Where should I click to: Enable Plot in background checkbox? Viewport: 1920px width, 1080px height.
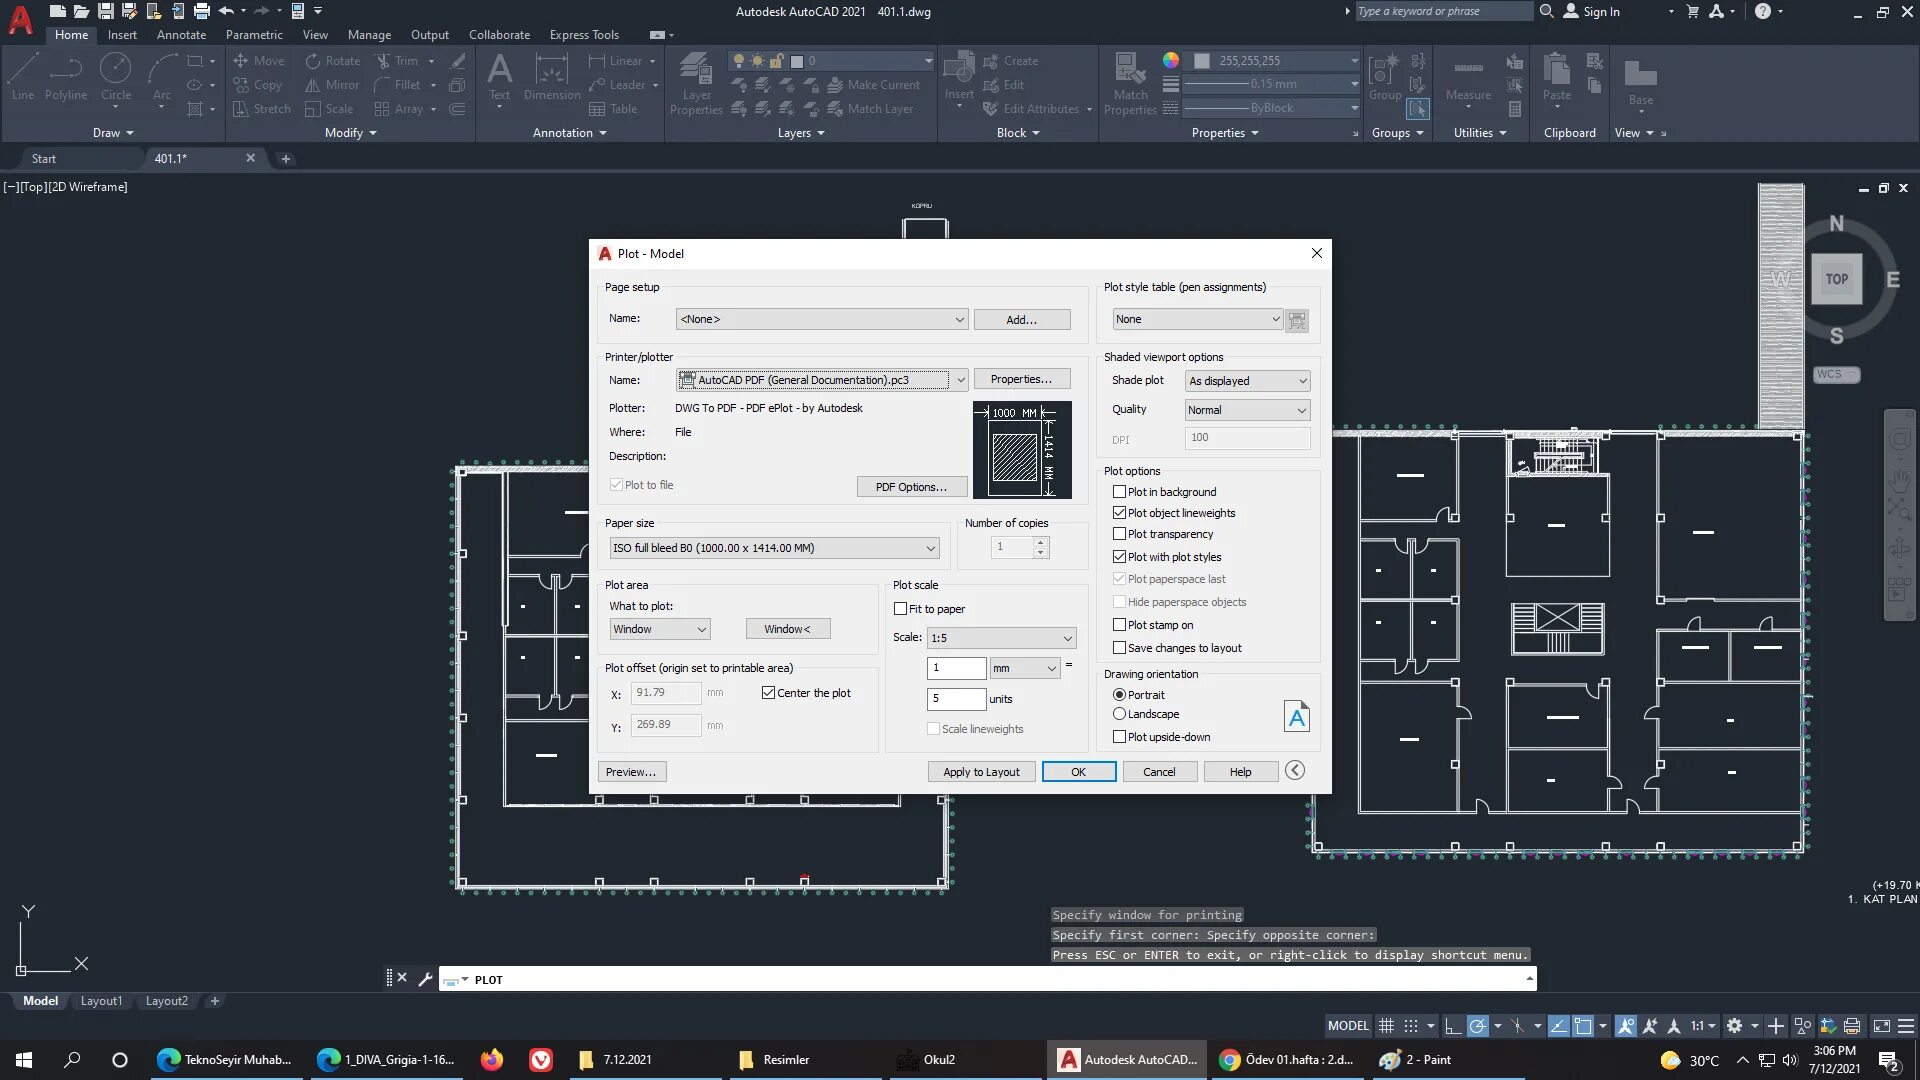(1120, 492)
